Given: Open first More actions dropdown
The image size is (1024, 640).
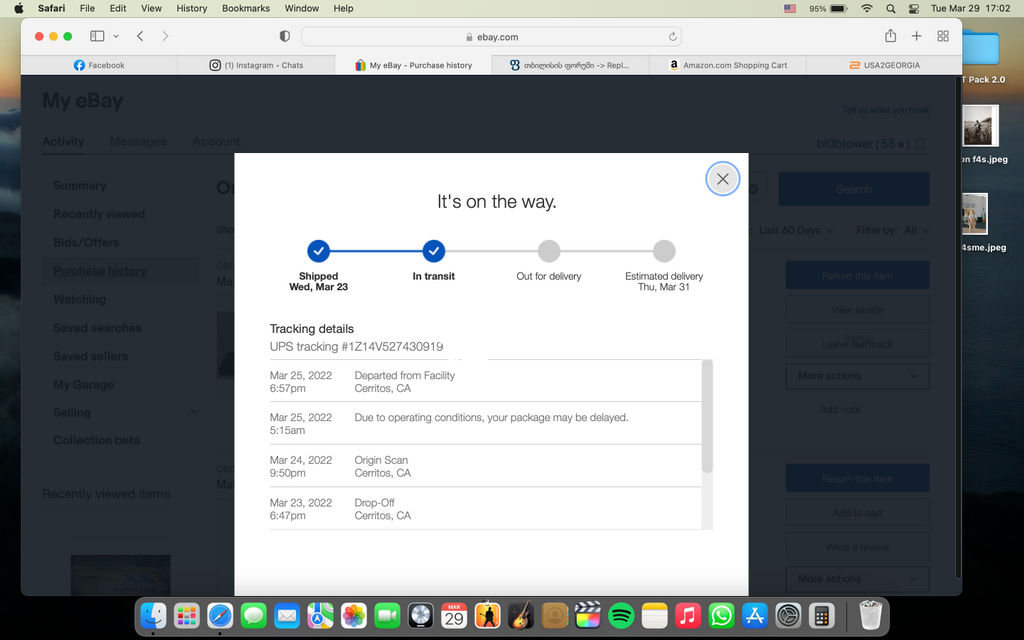Looking at the screenshot, I should pyautogui.click(x=857, y=376).
